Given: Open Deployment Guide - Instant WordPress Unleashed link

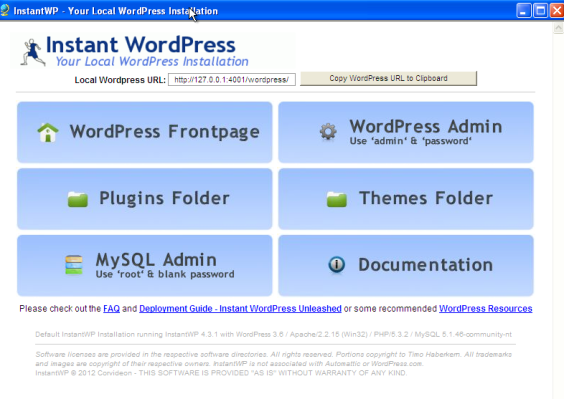Looking at the screenshot, I should click(240, 309).
